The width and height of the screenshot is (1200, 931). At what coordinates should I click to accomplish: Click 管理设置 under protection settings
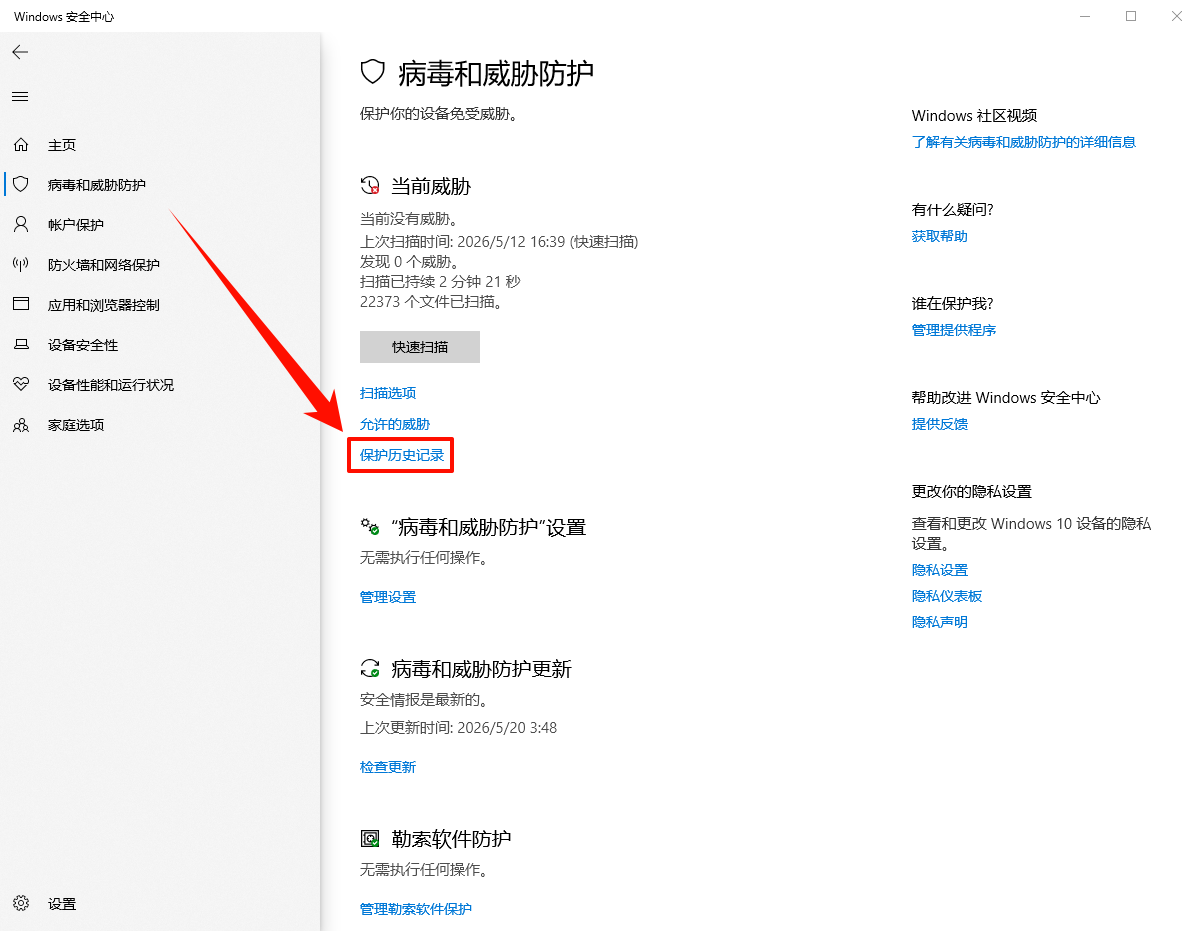point(388,597)
